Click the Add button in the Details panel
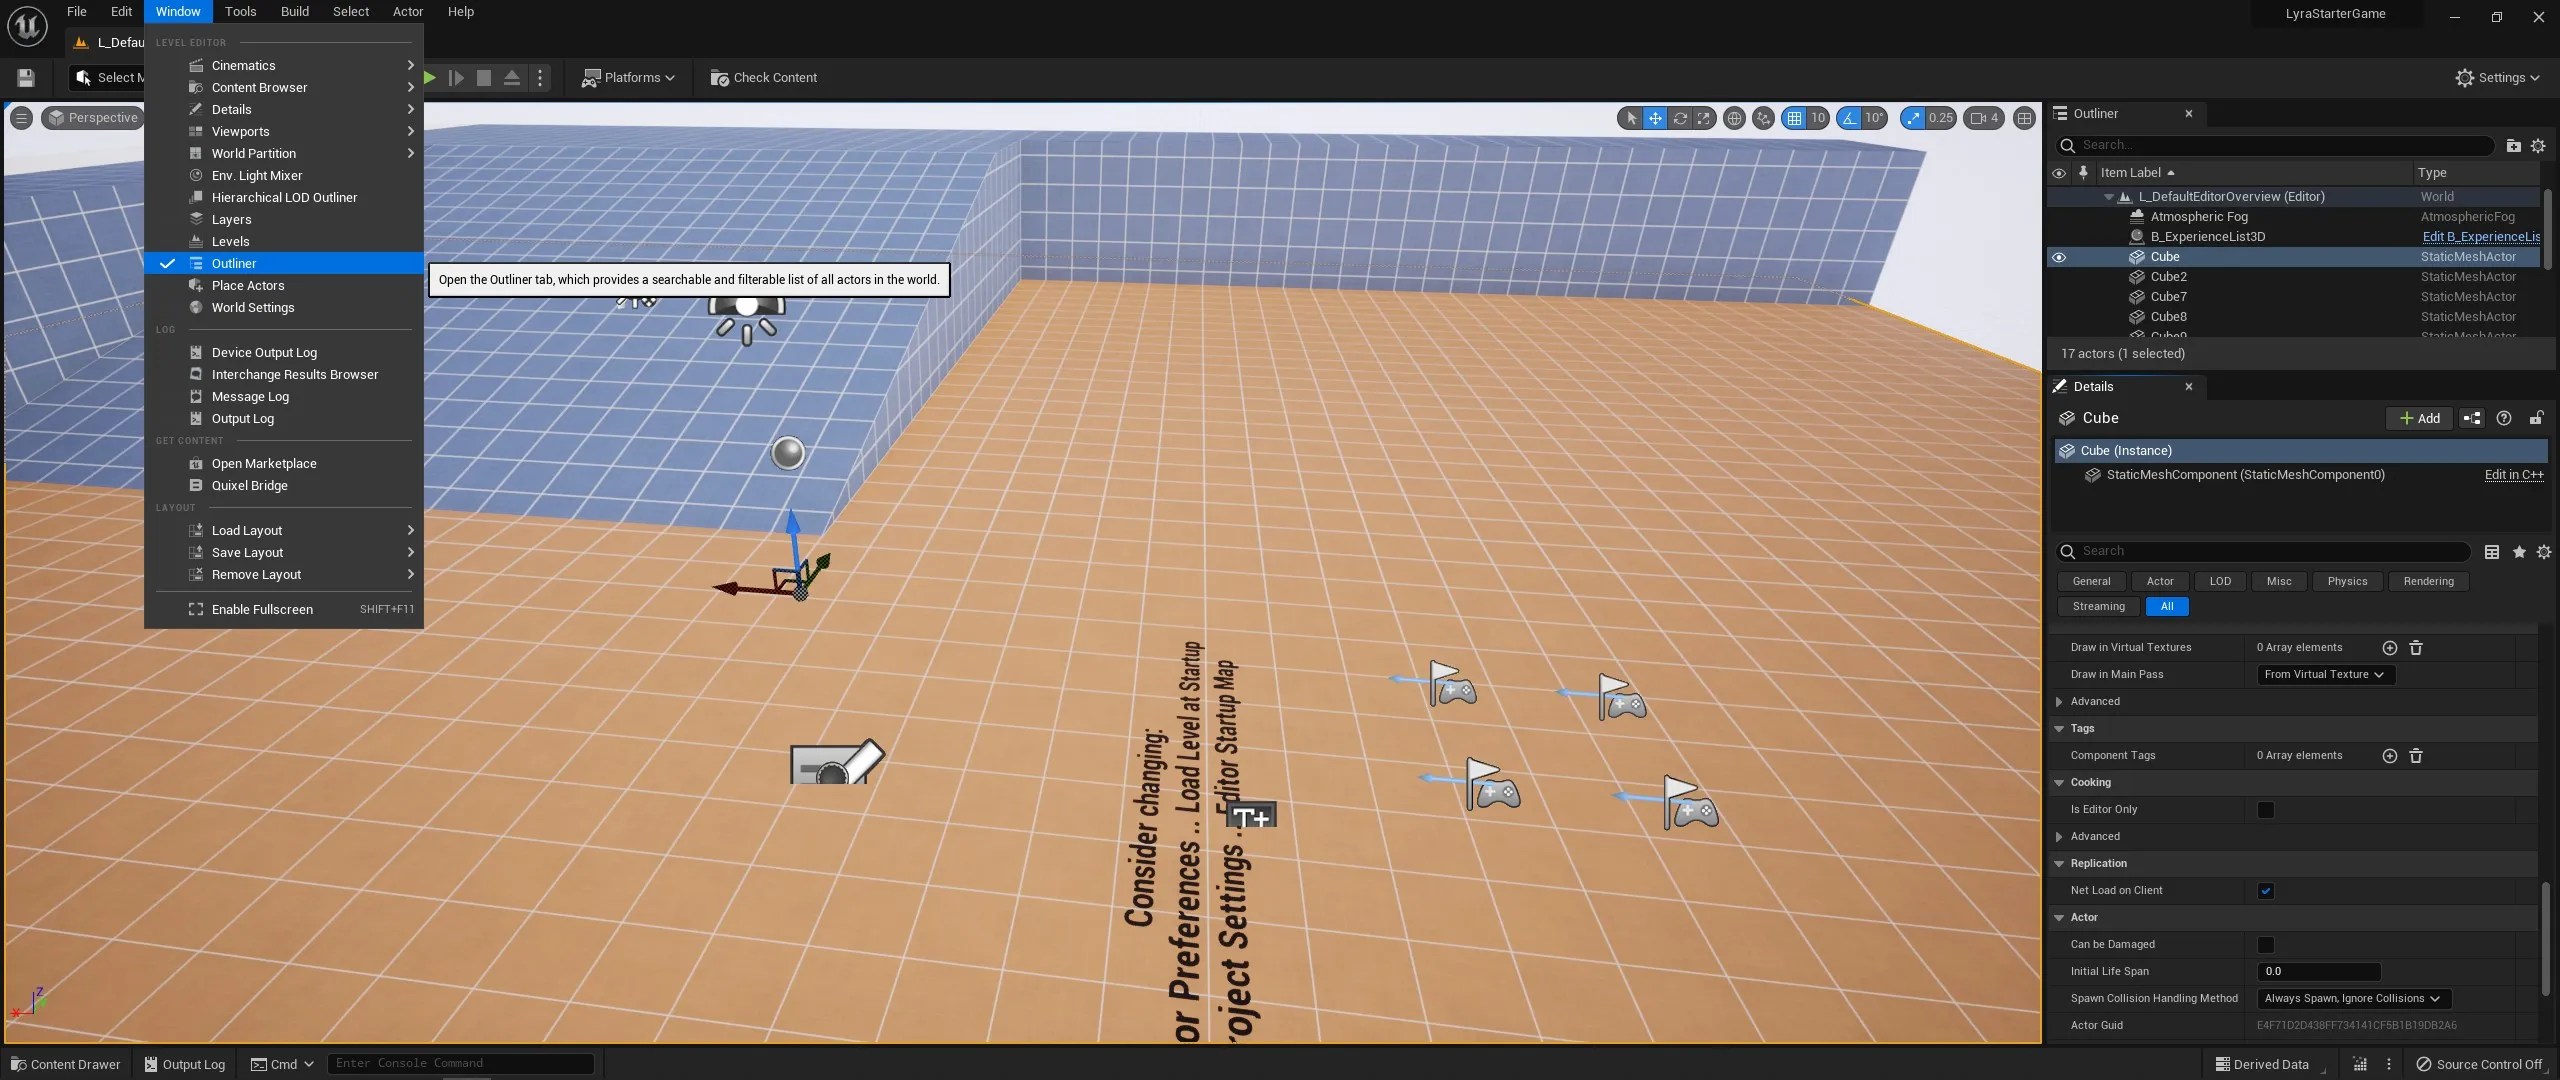The height and width of the screenshot is (1080, 2560). [x=2418, y=418]
